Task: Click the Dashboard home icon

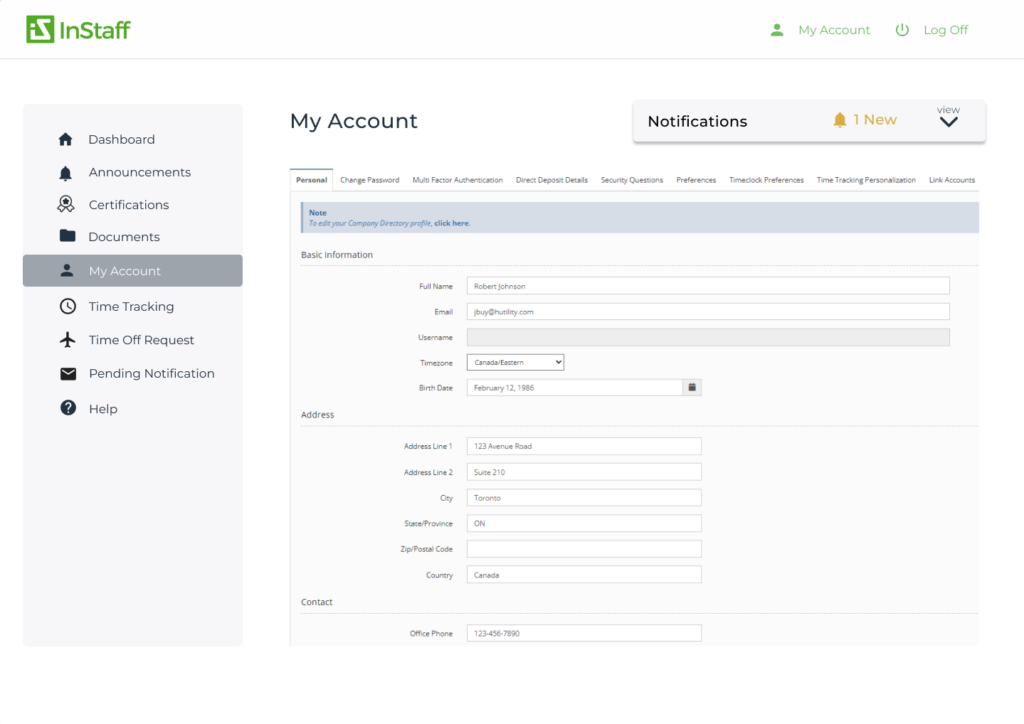Action: coord(65,139)
